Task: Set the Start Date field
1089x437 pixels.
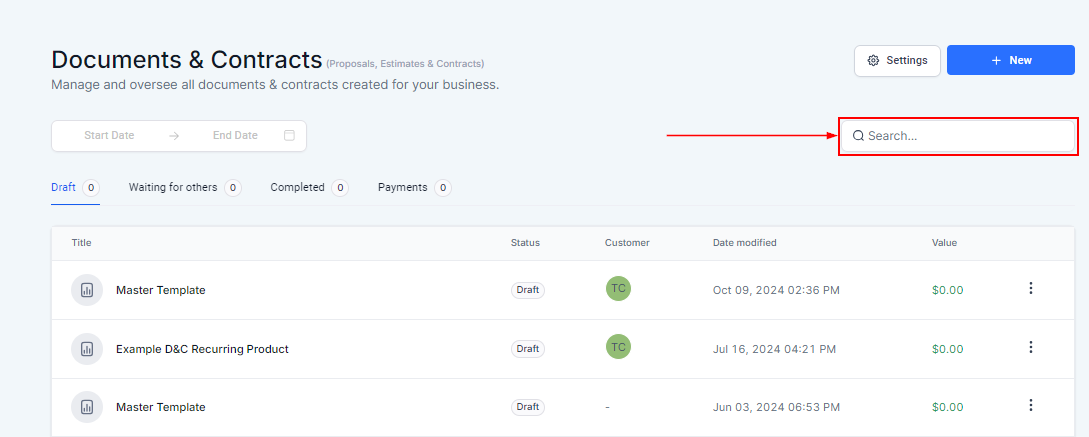Action: point(109,135)
